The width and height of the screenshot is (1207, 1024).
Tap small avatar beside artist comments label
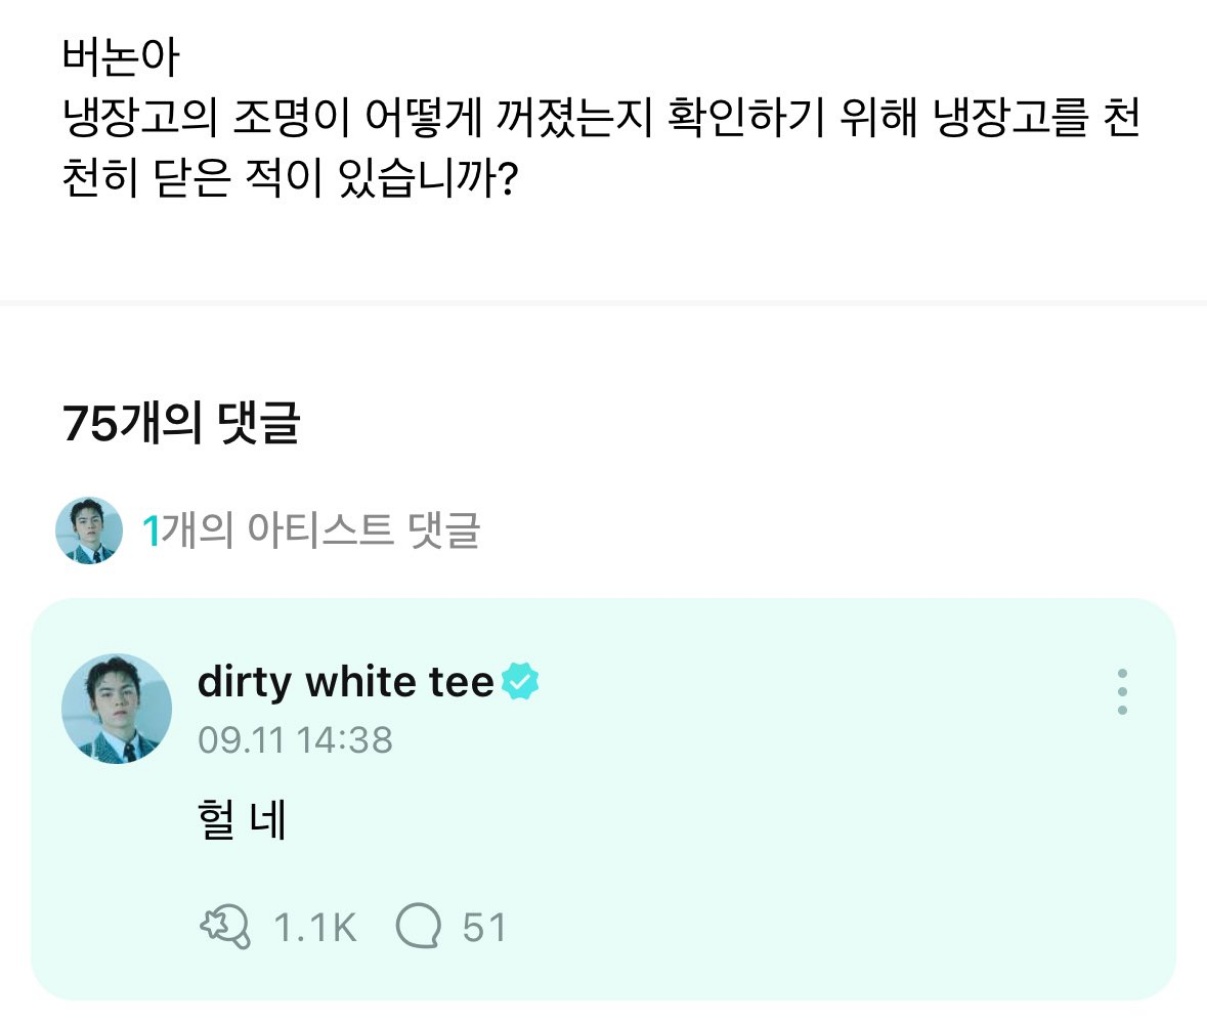pos(89,530)
